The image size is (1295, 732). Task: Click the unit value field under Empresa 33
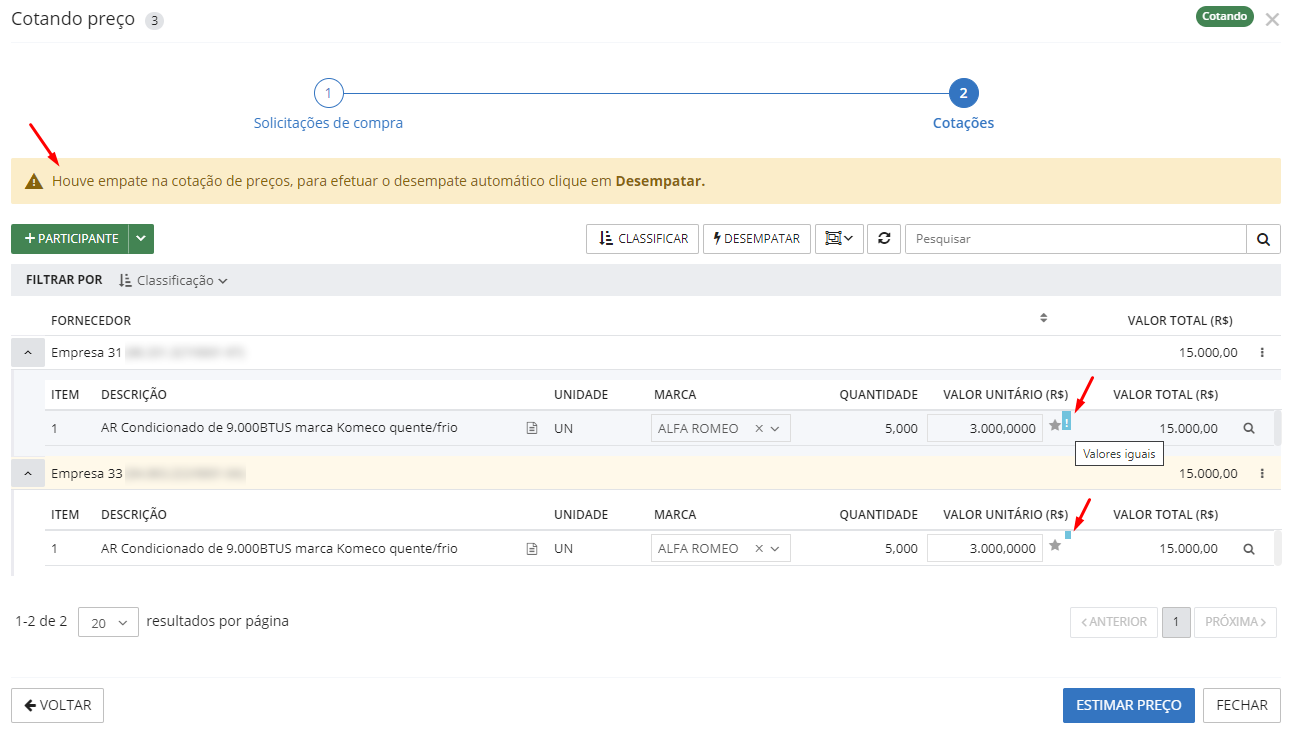pos(985,548)
